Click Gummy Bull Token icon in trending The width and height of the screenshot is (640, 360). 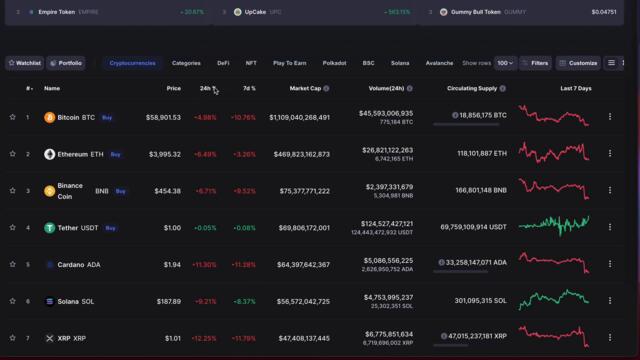click(x=444, y=12)
